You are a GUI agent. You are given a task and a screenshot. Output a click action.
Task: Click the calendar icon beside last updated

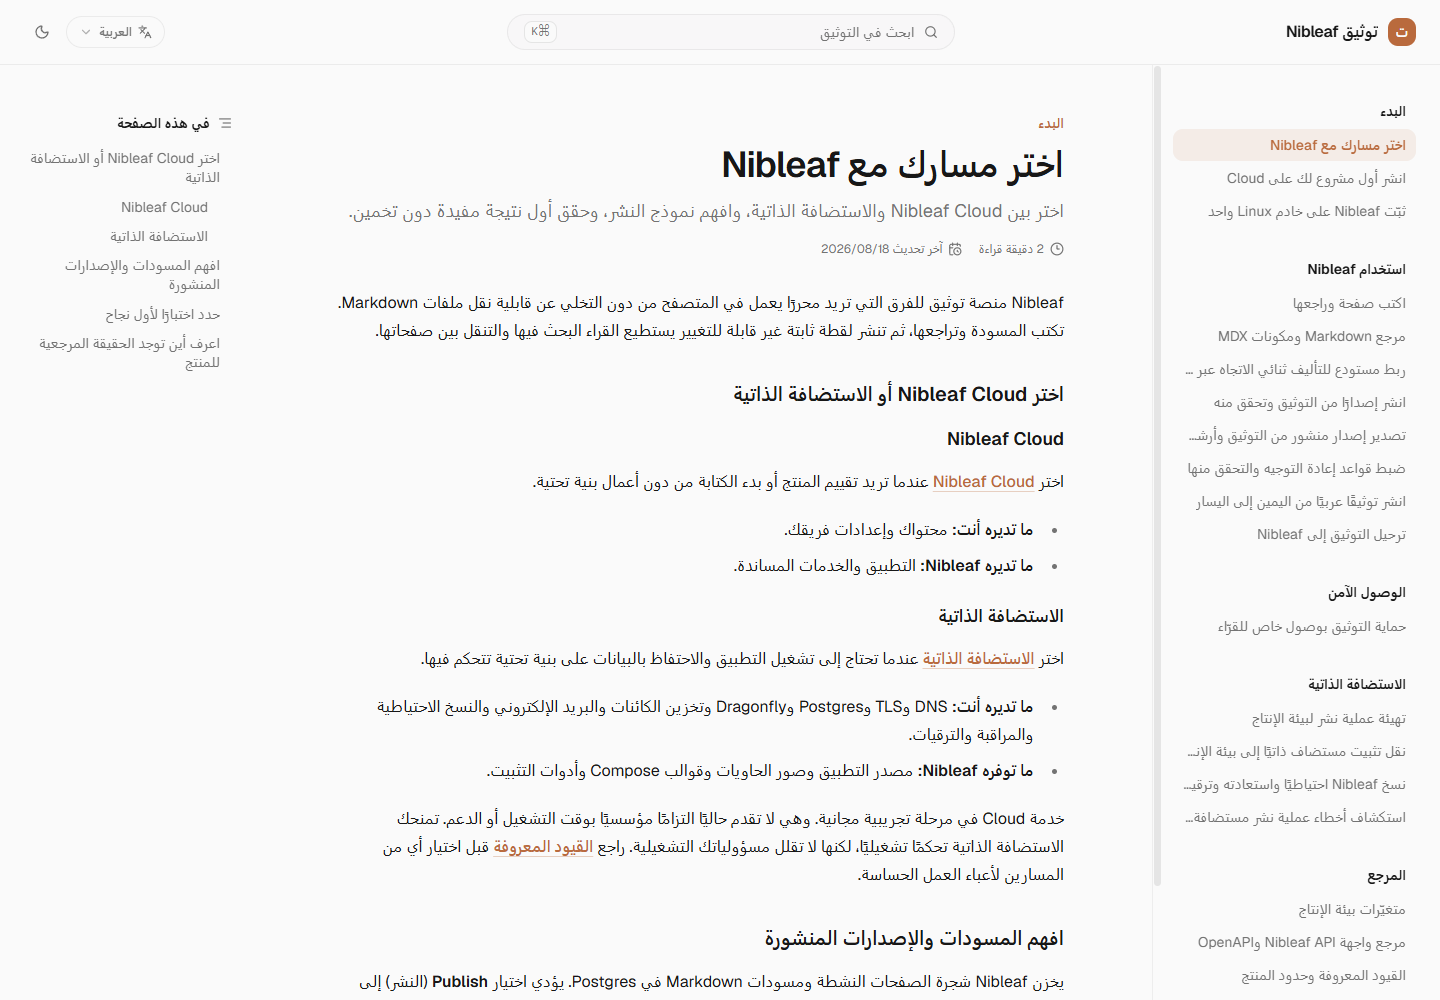[x=955, y=249]
